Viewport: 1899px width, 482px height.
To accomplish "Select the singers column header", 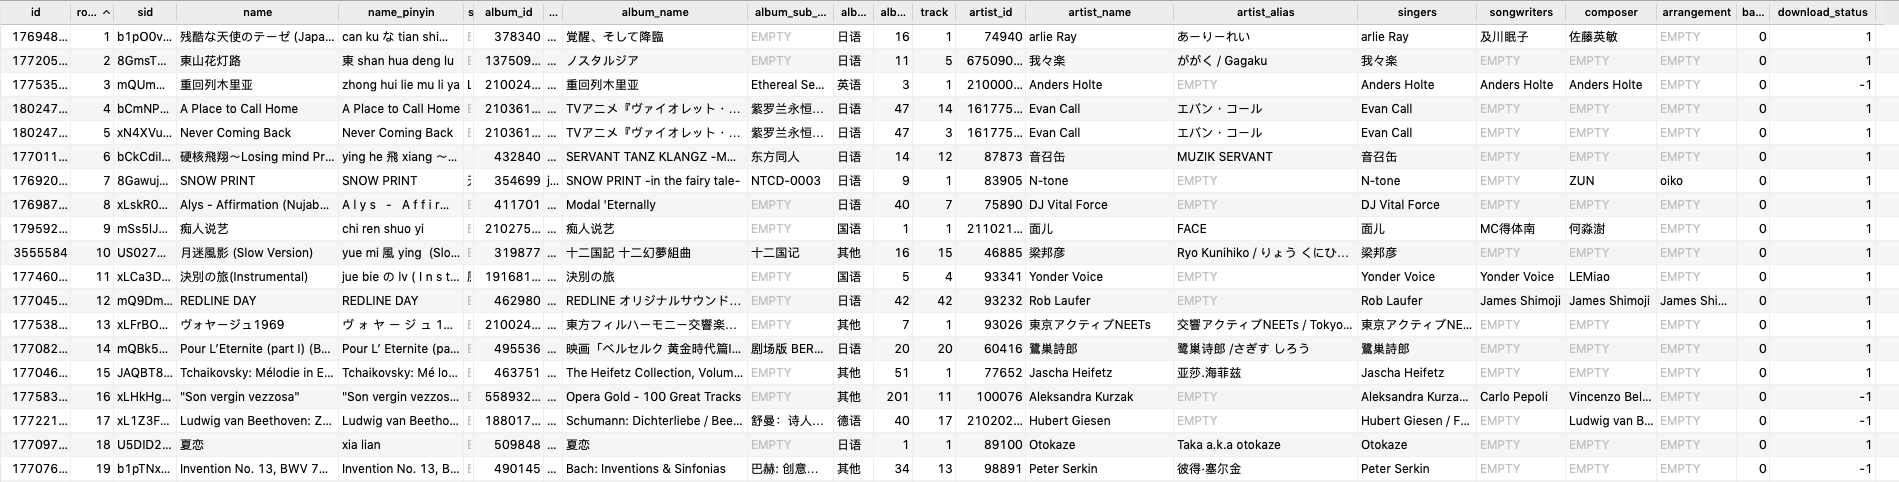I will pos(1417,12).
